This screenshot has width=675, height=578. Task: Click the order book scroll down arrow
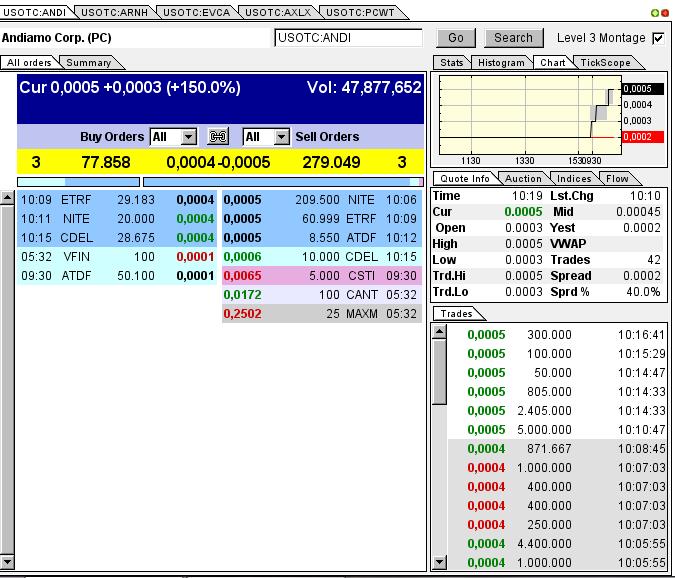7,562
